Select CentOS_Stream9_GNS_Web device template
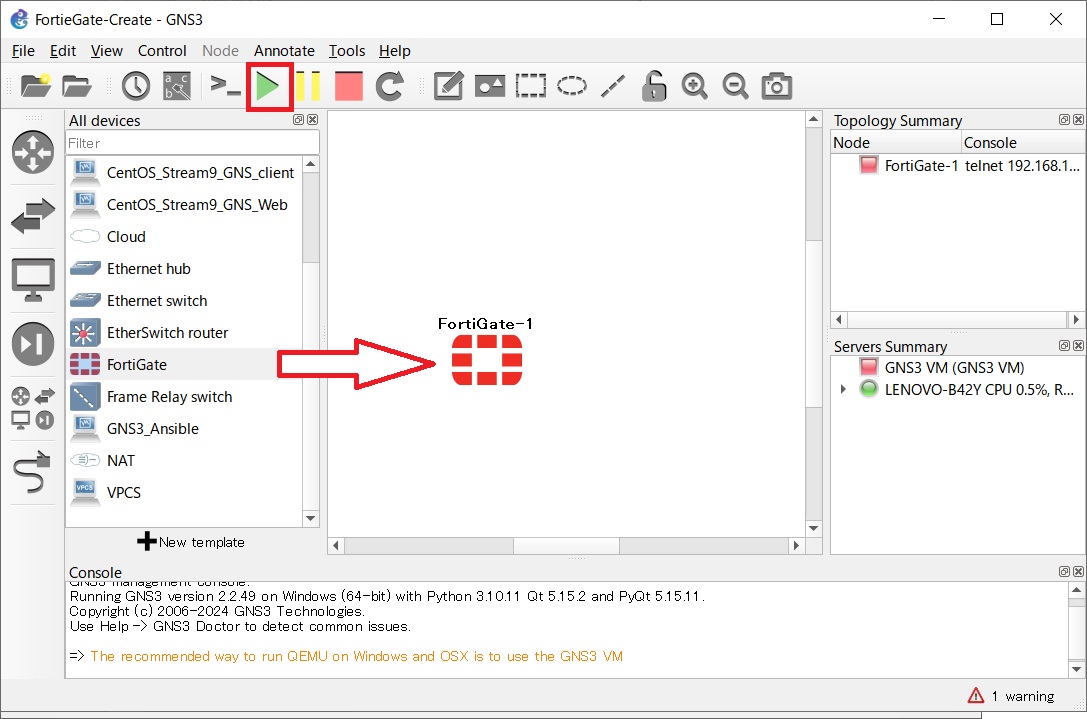Viewport: 1087px width, 719px height. (184, 205)
